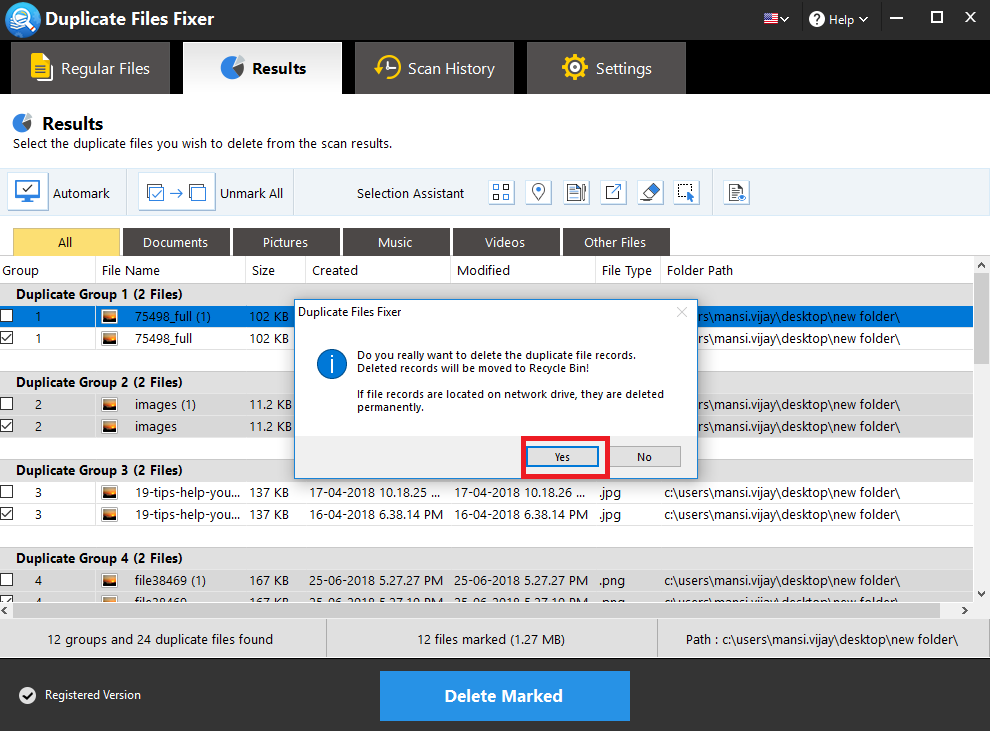Click the info icon in the dialog
The width and height of the screenshot is (990, 731).
tap(332, 364)
